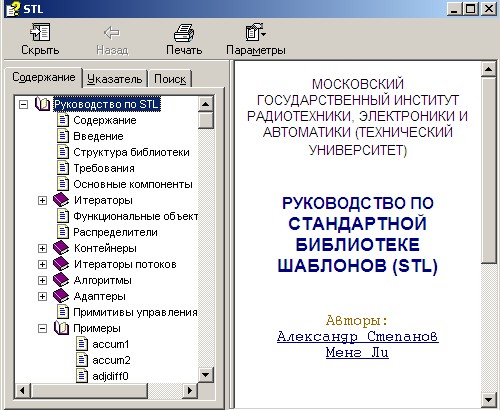Click the page icon beside Введение

tap(63, 136)
